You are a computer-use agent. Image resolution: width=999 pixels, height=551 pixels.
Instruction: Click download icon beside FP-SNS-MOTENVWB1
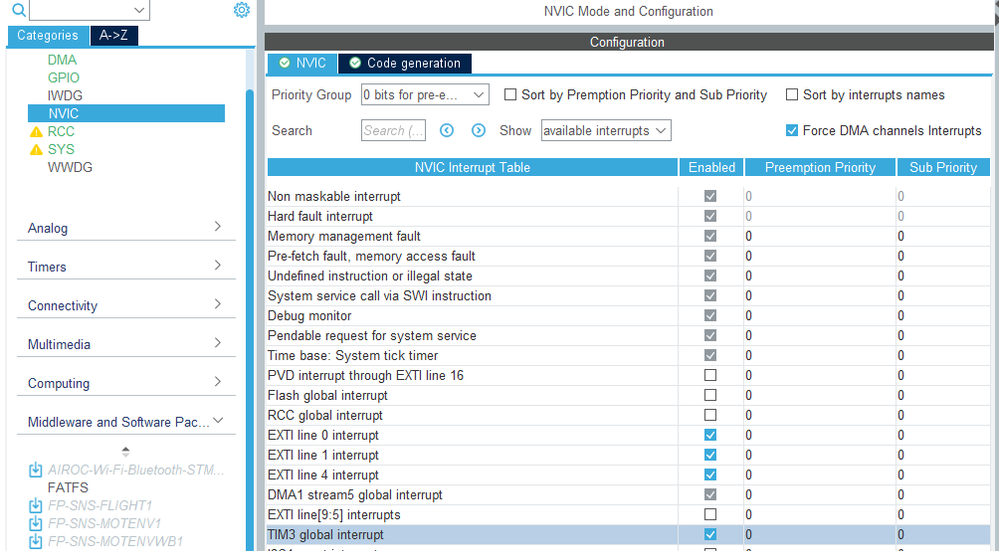pyautogui.click(x=36, y=541)
